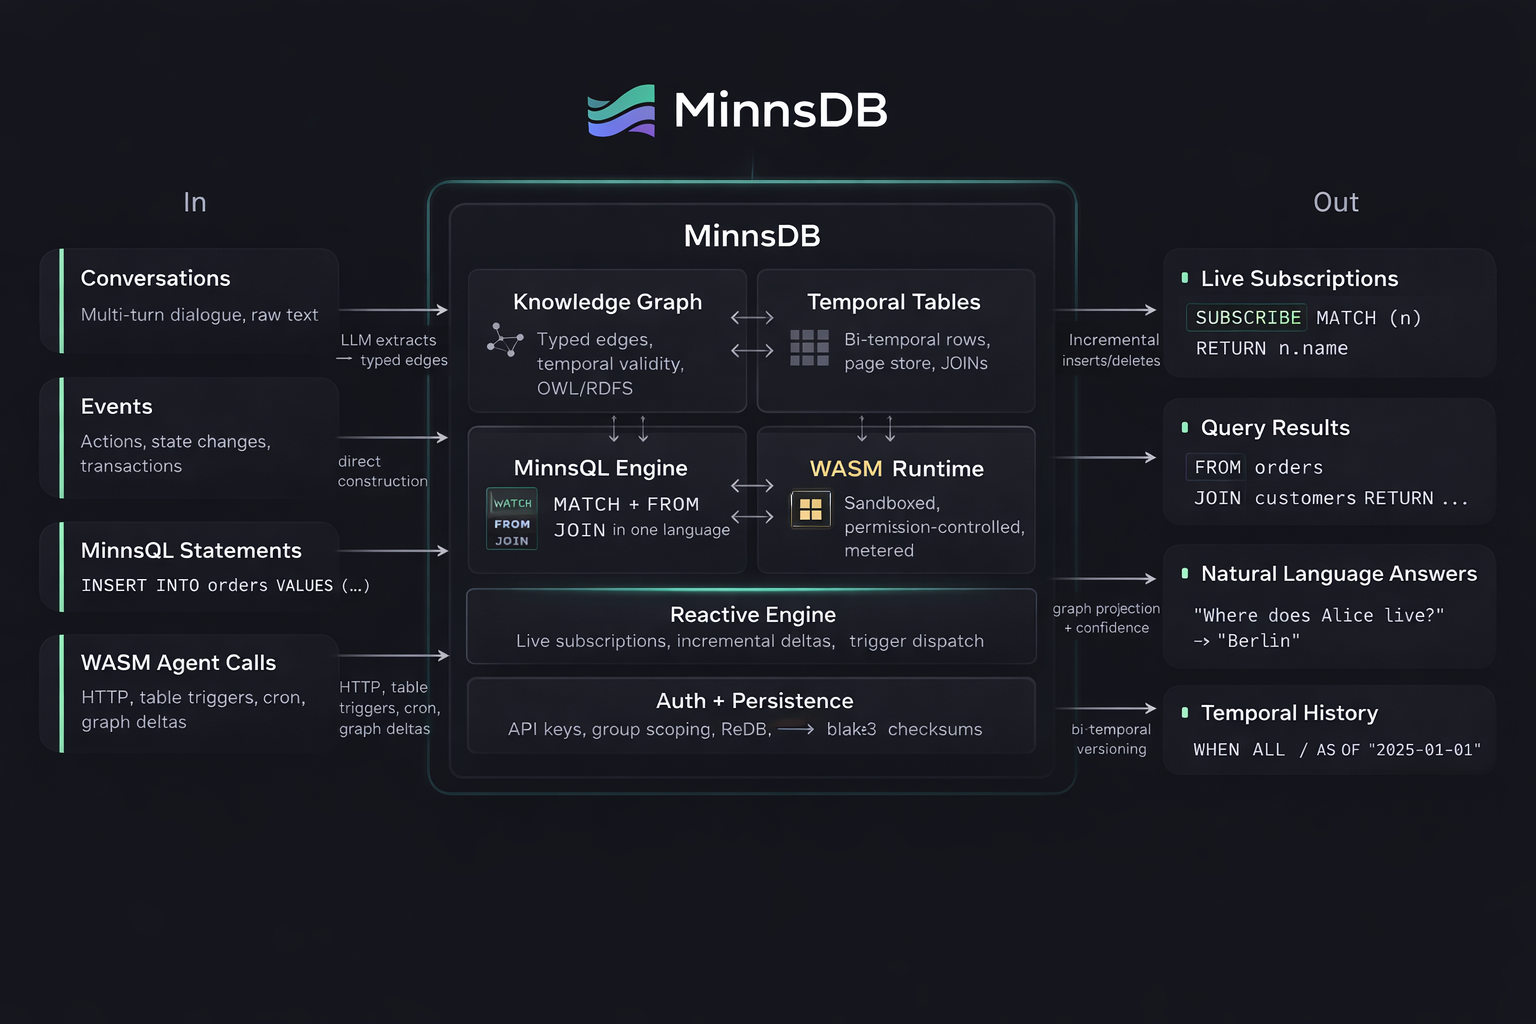Click the Query Results bullet marker

coord(1185,427)
